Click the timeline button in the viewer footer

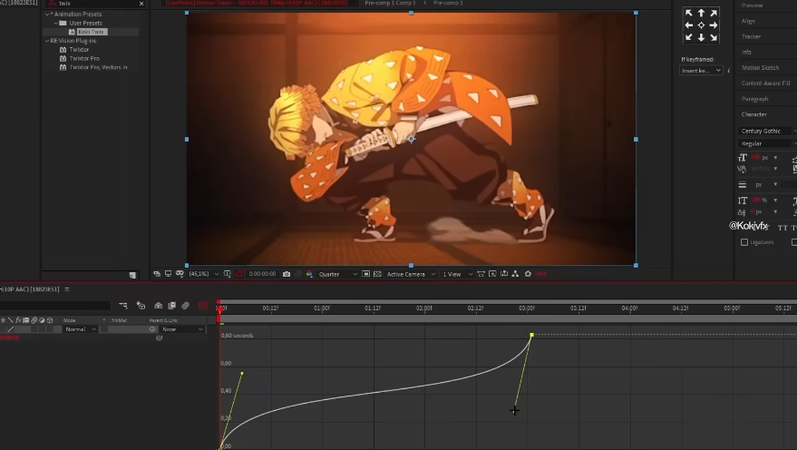click(504, 274)
